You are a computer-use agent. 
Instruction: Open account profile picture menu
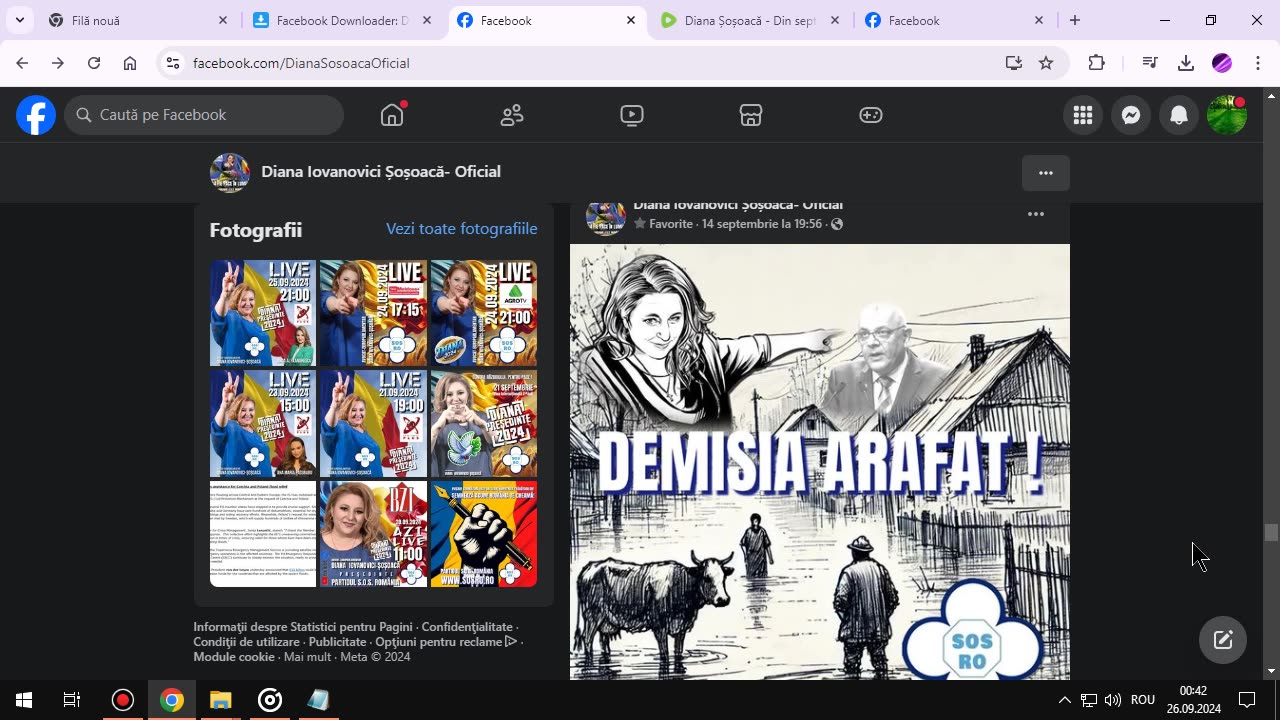pos(1227,115)
